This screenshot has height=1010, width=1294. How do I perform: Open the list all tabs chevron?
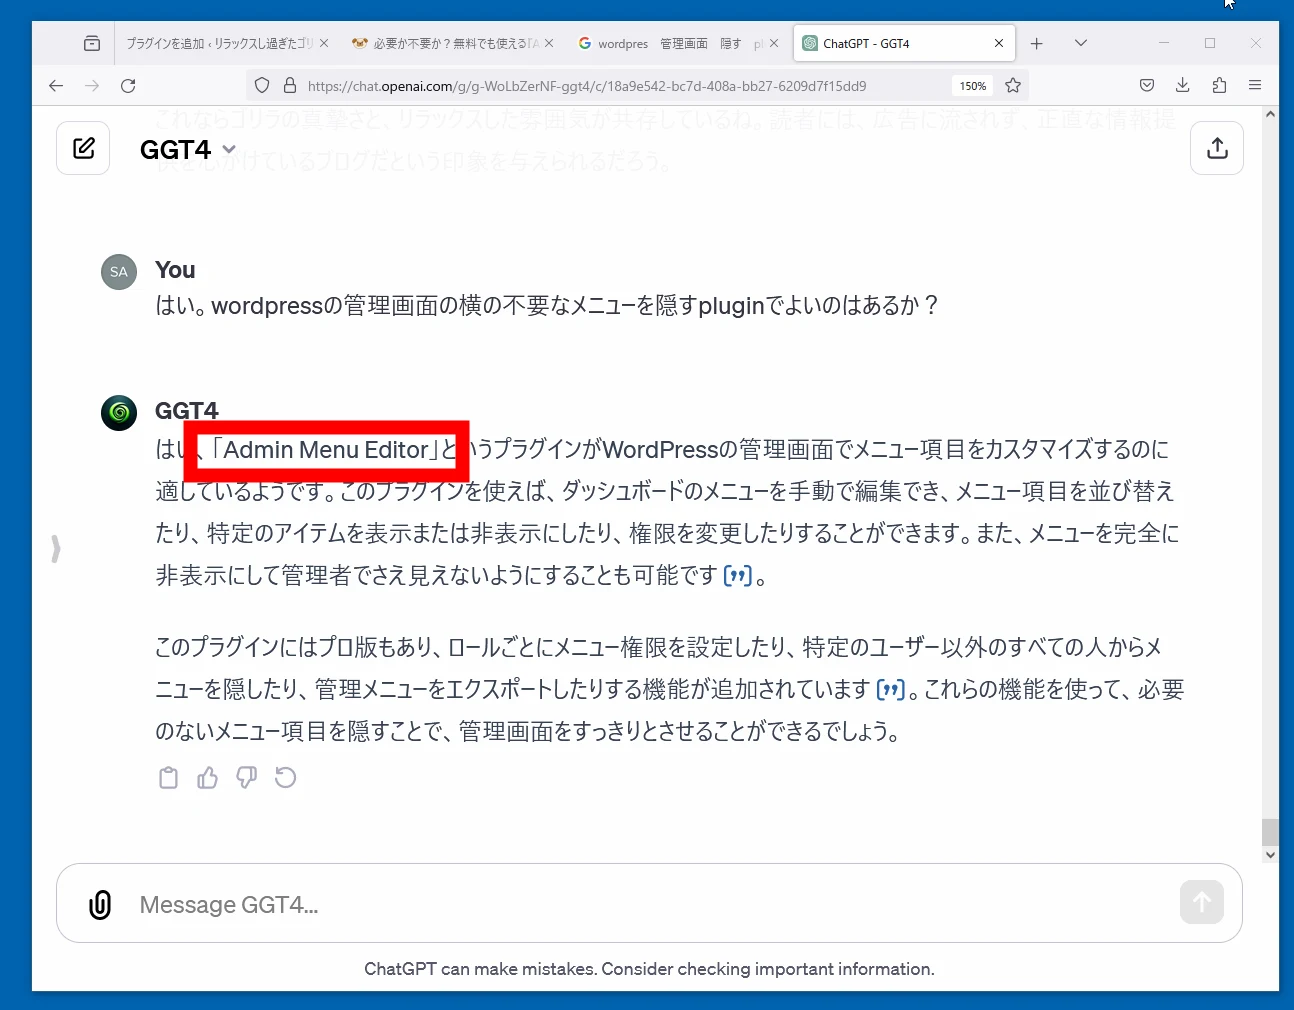click(x=1080, y=44)
